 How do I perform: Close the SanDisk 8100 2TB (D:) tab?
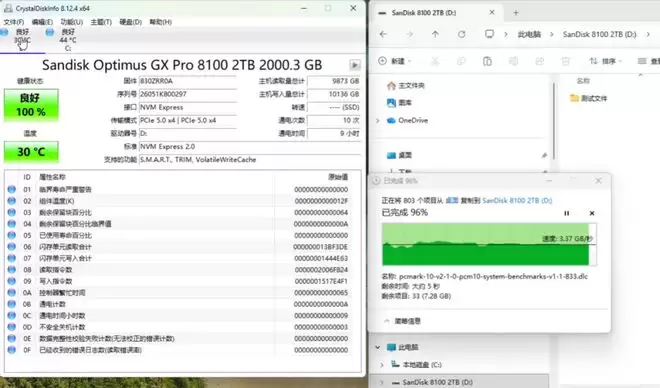click(492, 13)
